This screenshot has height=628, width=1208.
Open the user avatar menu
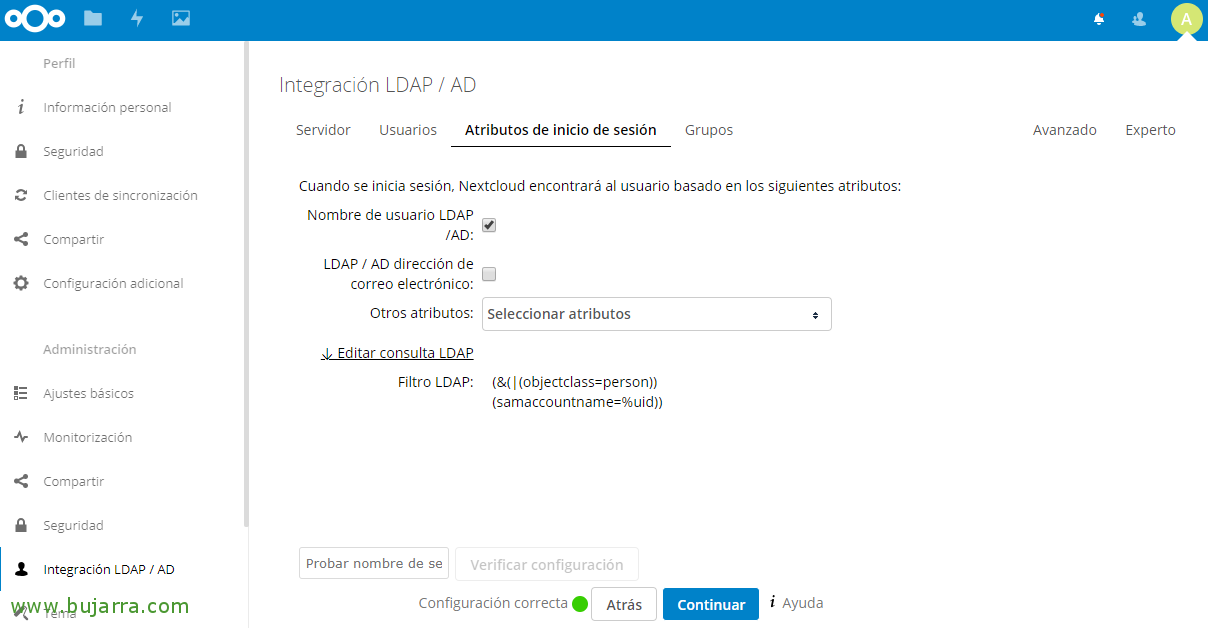coord(1186,19)
